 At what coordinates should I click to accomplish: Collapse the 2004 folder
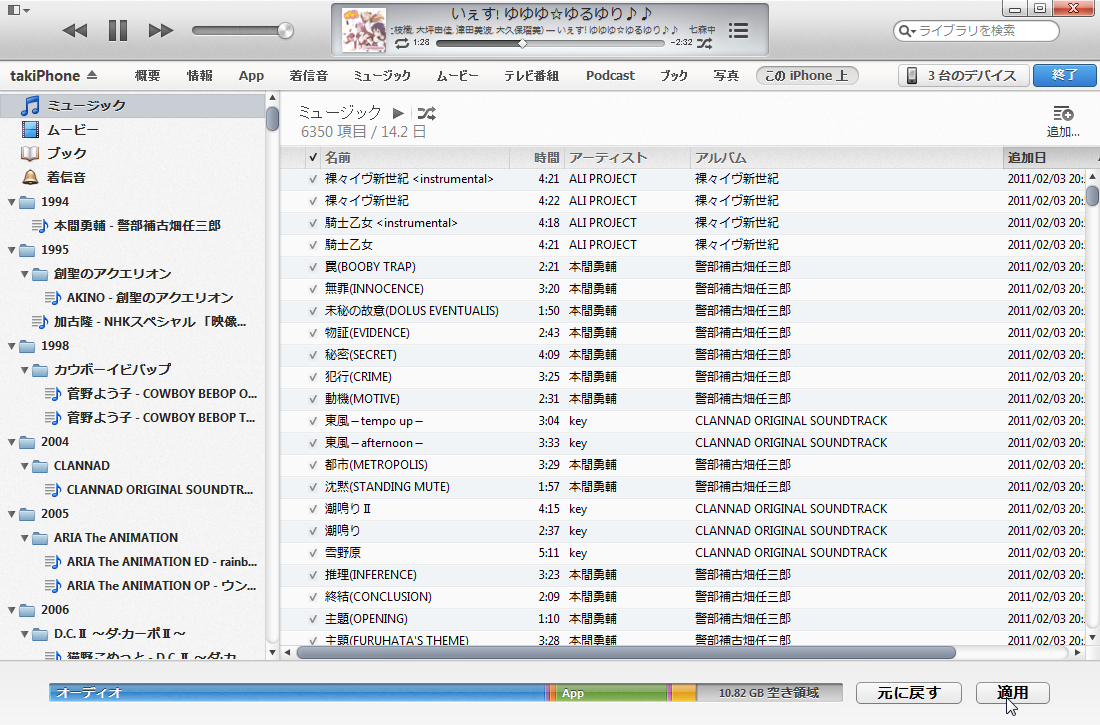11,442
